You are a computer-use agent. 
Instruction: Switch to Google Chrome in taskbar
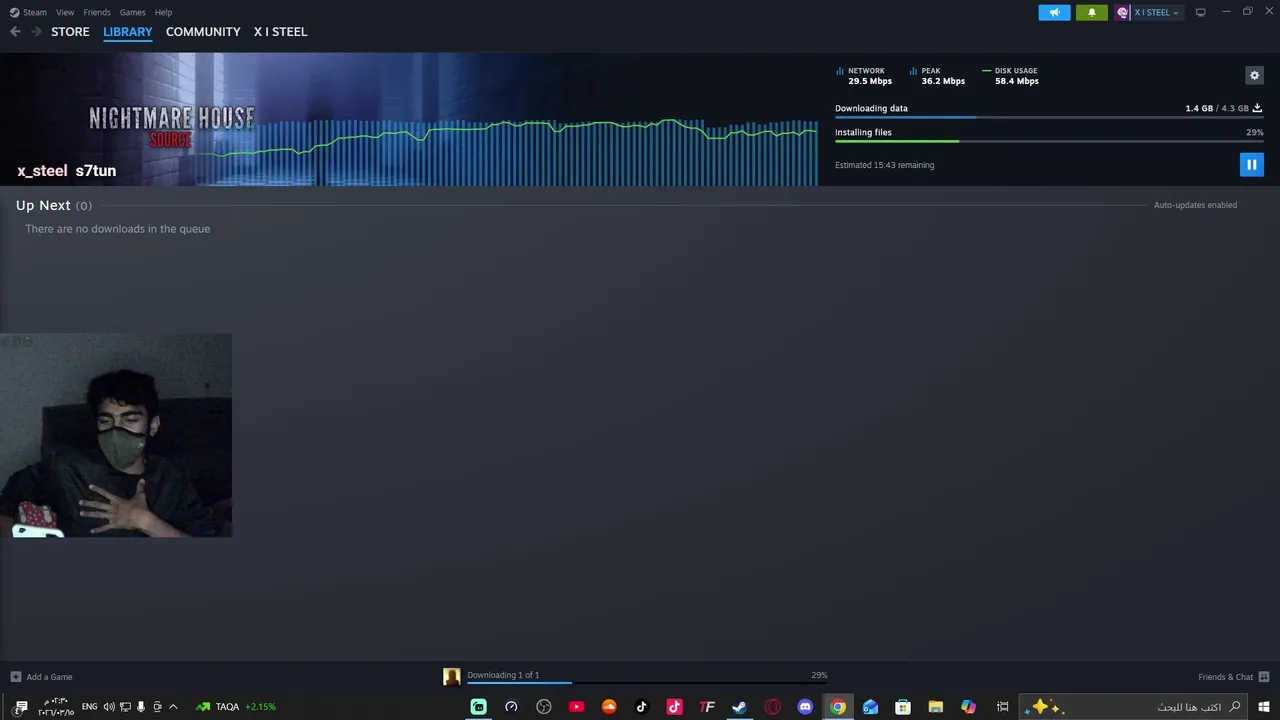pos(838,707)
